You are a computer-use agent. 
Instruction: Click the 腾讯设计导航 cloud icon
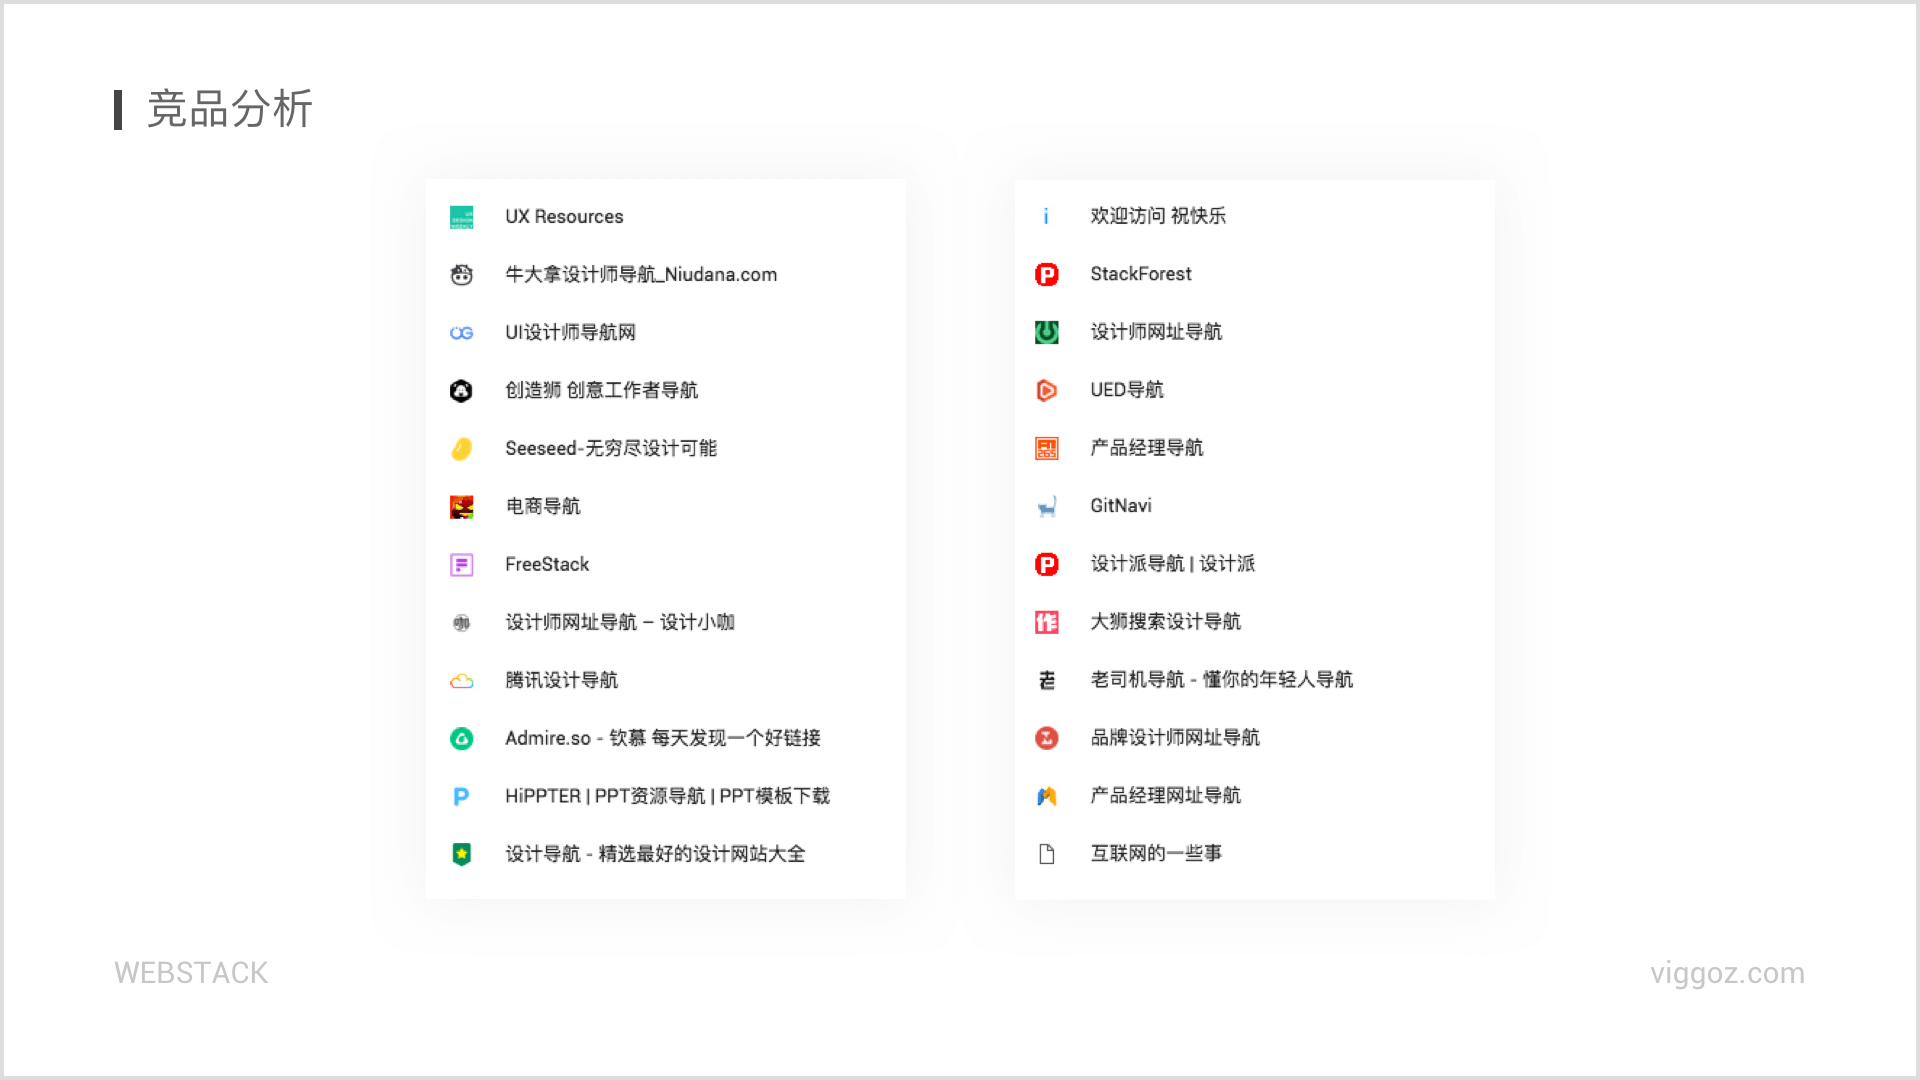click(x=461, y=681)
